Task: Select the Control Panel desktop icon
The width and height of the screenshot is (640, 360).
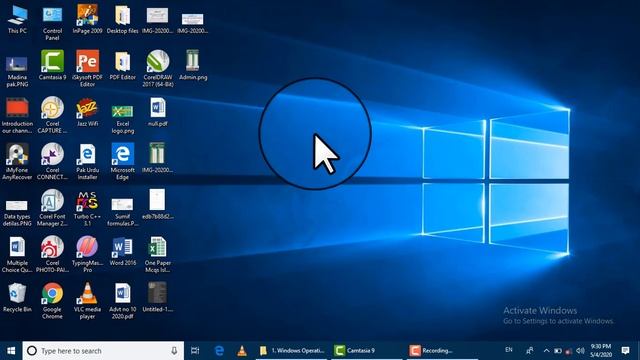Action: coord(52,22)
